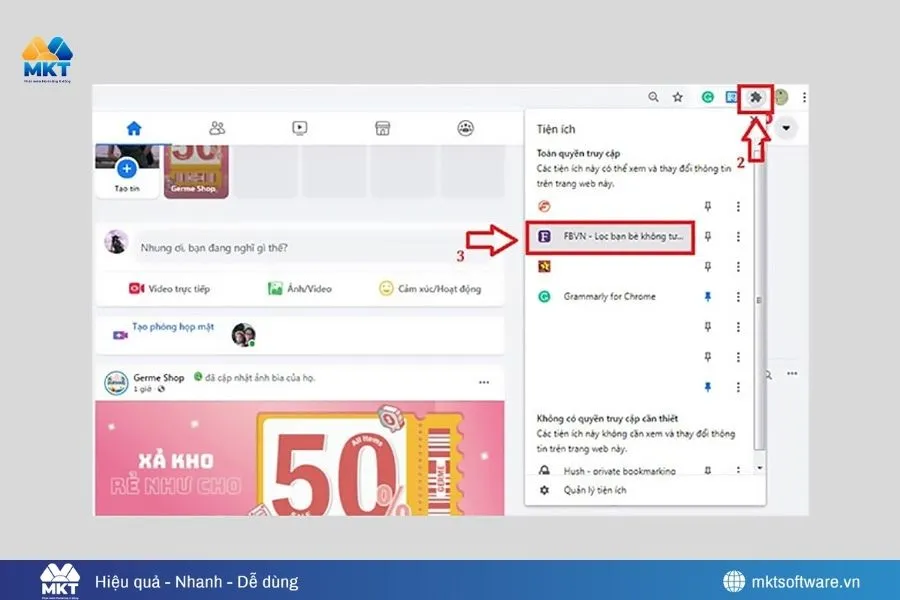900x600 pixels.
Task: Select the Grammarly icon in the browser toolbar
Action: (x=708, y=97)
